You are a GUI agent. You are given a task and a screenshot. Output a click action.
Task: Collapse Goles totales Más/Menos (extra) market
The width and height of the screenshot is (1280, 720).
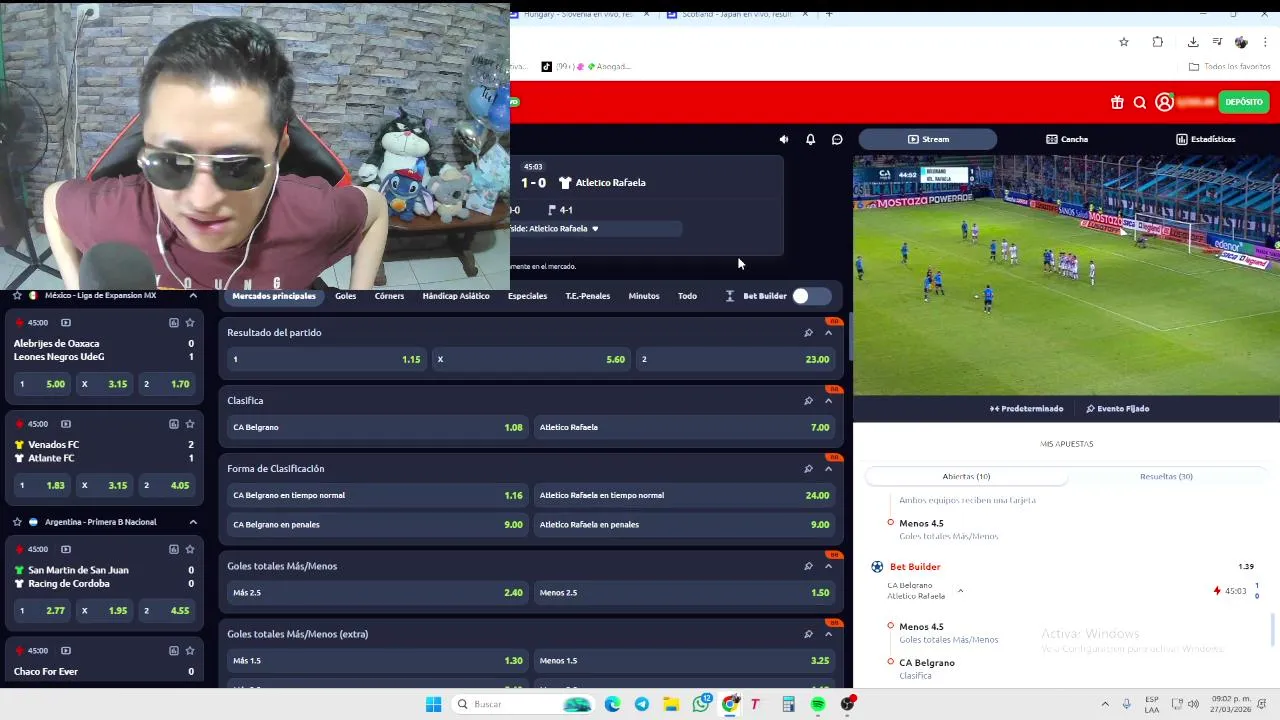point(828,634)
